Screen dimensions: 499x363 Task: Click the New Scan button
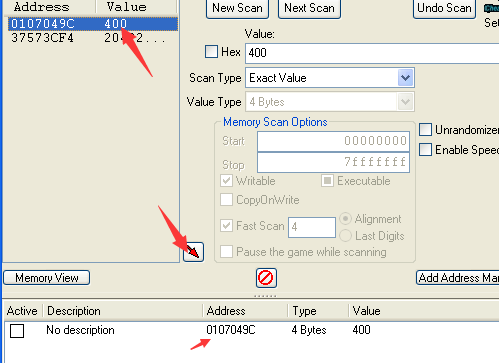tap(237, 8)
